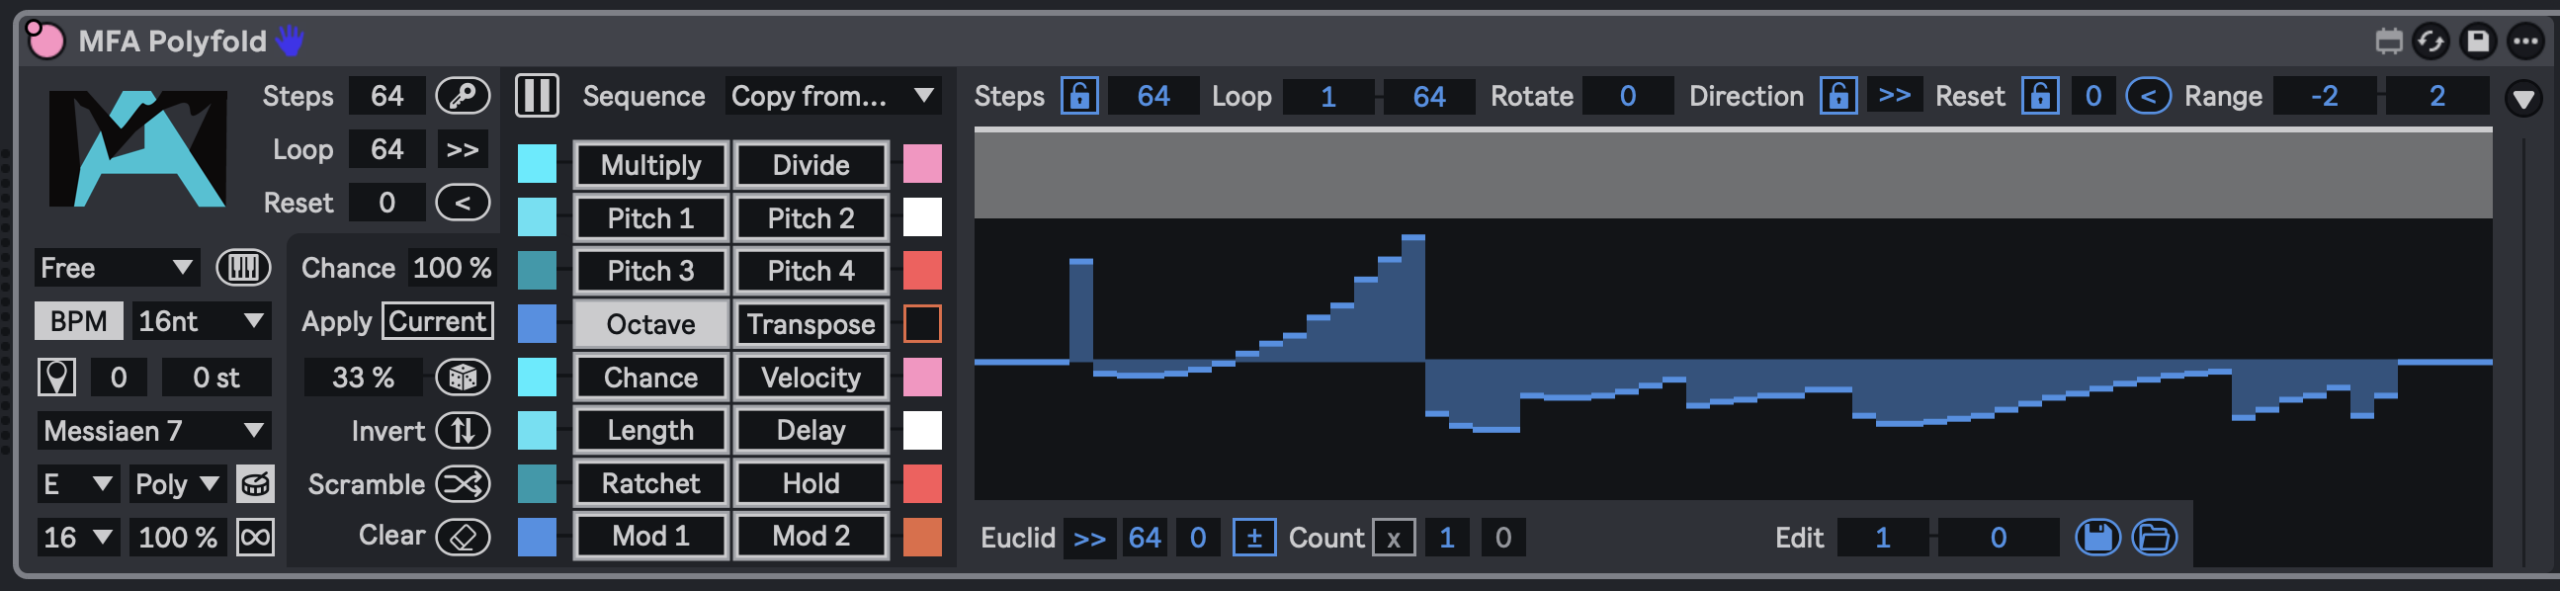Click the piano keyboard icon
Image resolution: width=2560 pixels, height=591 pixels.
pos(243,268)
